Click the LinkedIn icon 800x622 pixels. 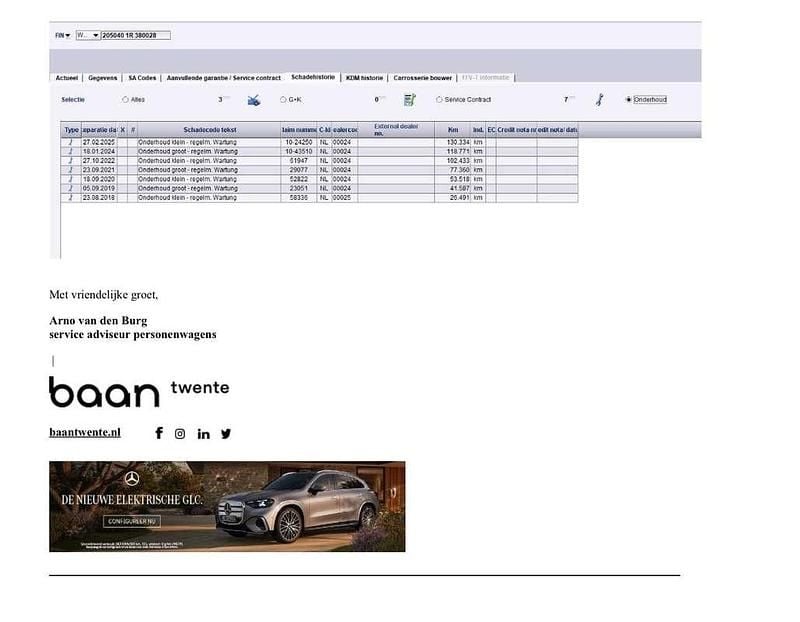click(x=203, y=433)
